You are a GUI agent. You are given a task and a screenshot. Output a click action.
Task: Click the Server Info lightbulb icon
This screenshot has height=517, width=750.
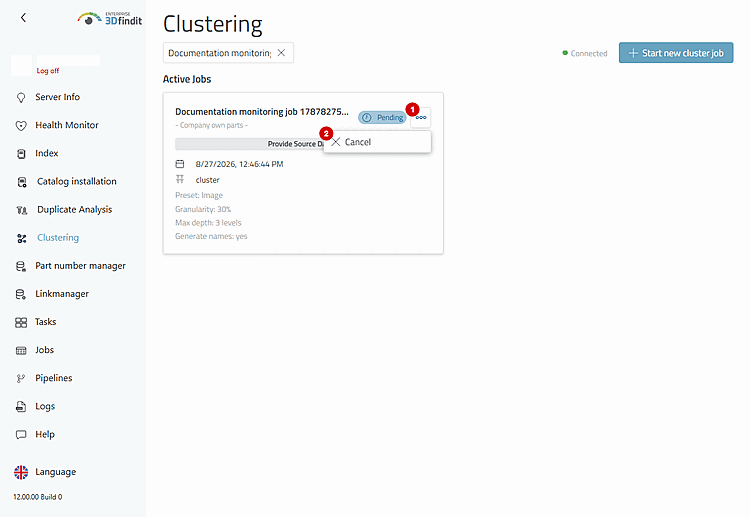click(x=21, y=98)
